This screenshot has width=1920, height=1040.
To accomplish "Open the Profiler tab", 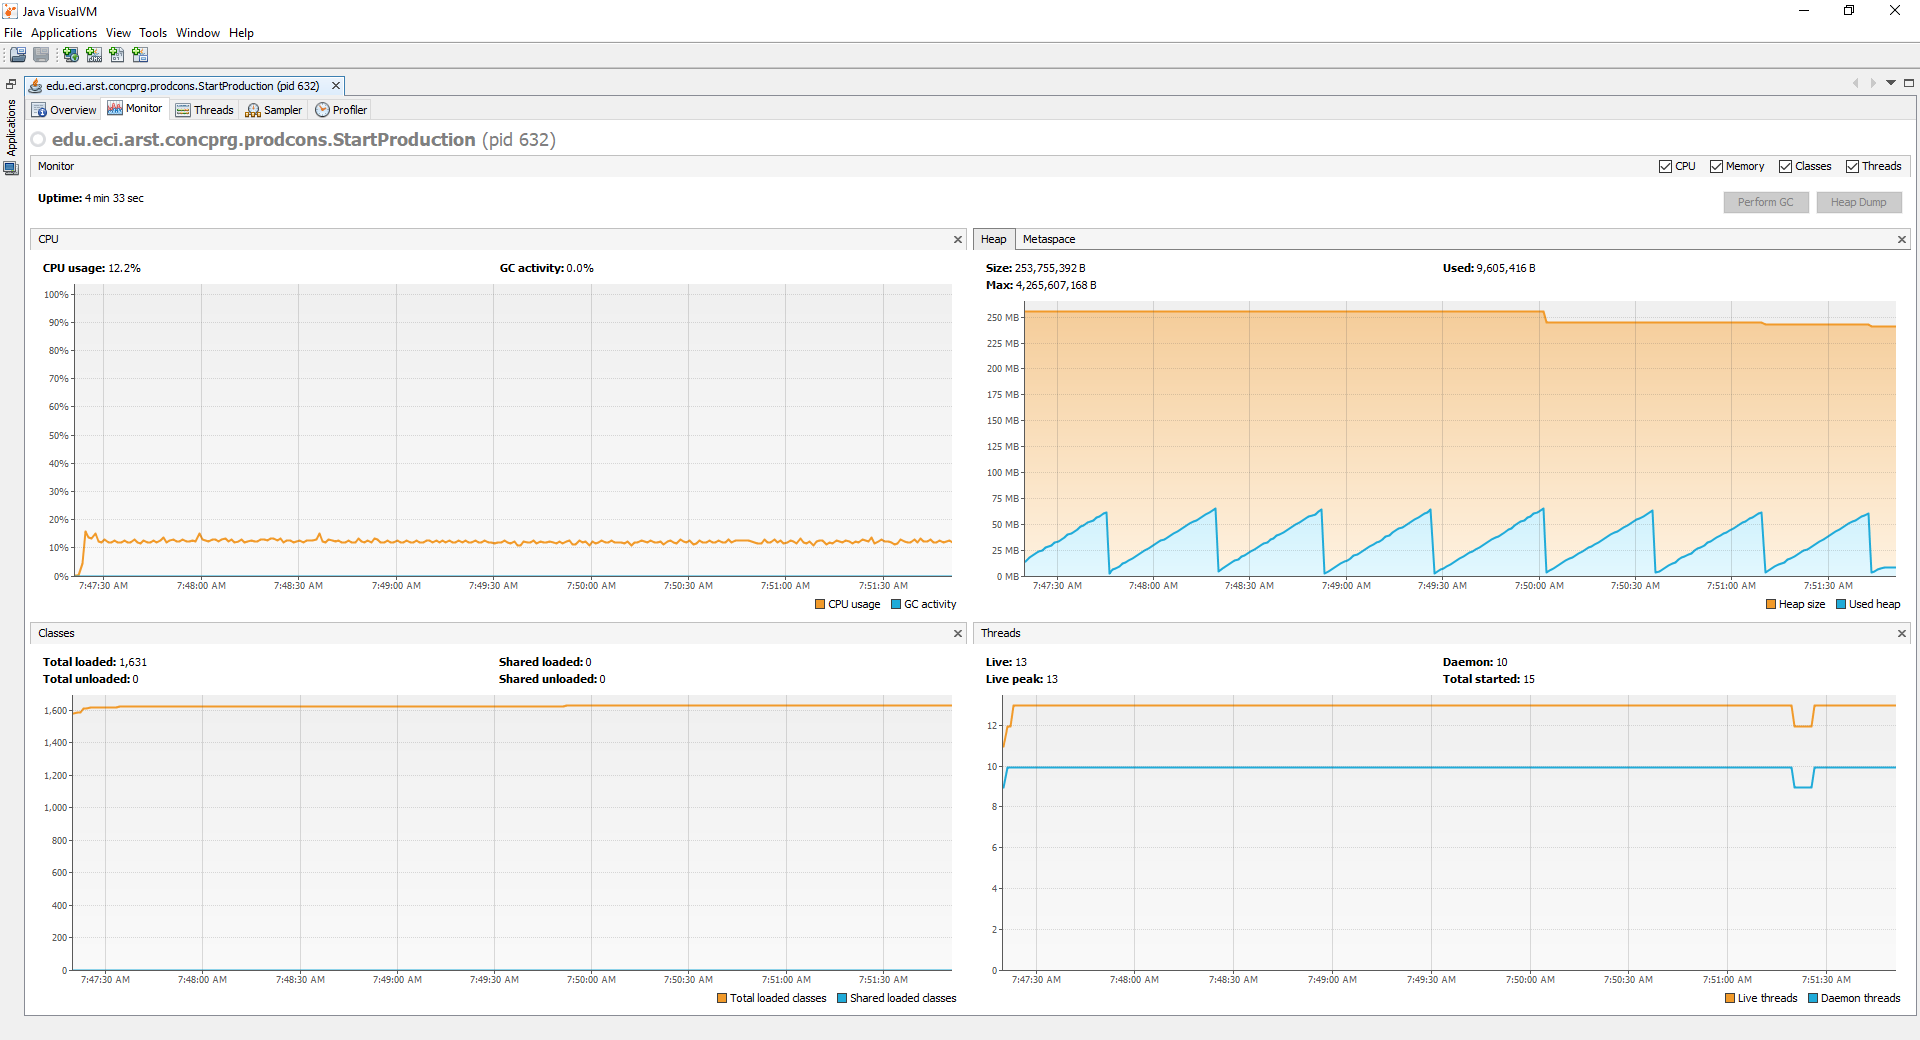I will (341, 110).
